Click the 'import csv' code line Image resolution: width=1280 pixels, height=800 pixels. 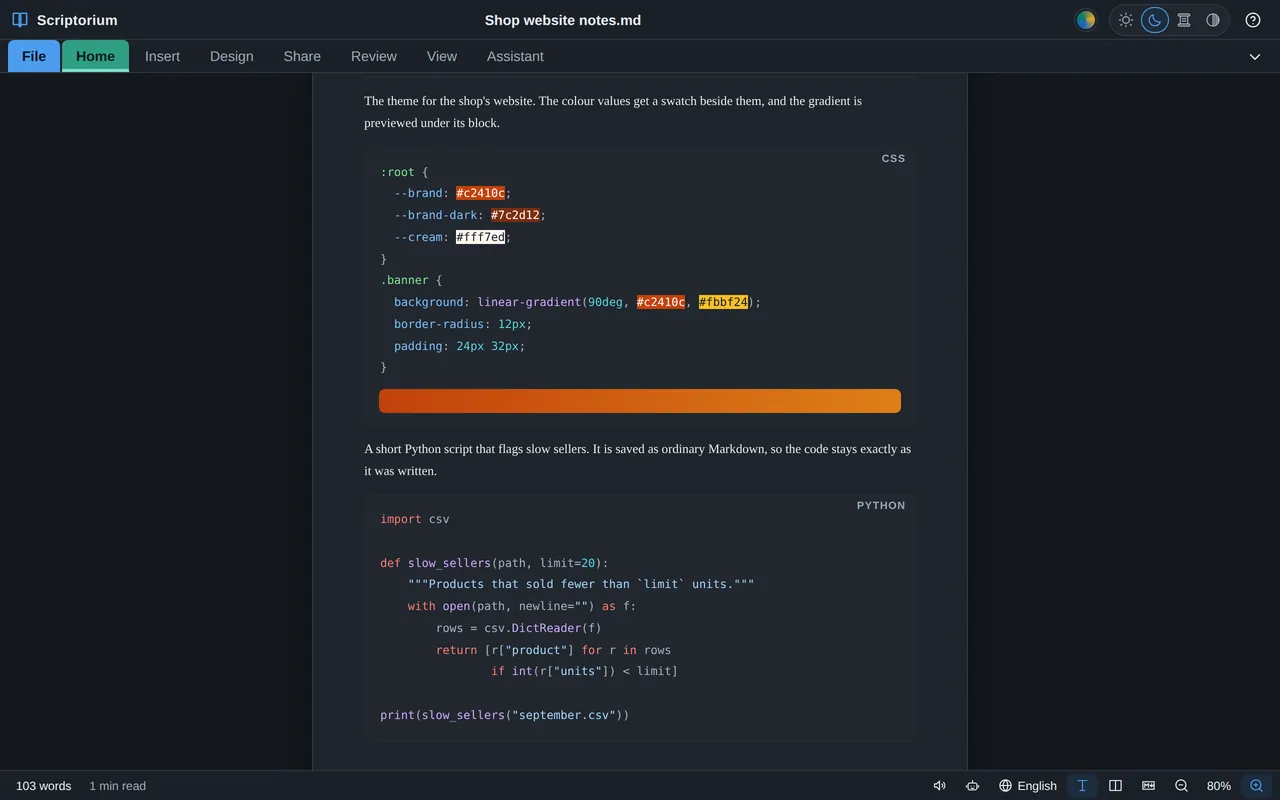tap(415, 519)
